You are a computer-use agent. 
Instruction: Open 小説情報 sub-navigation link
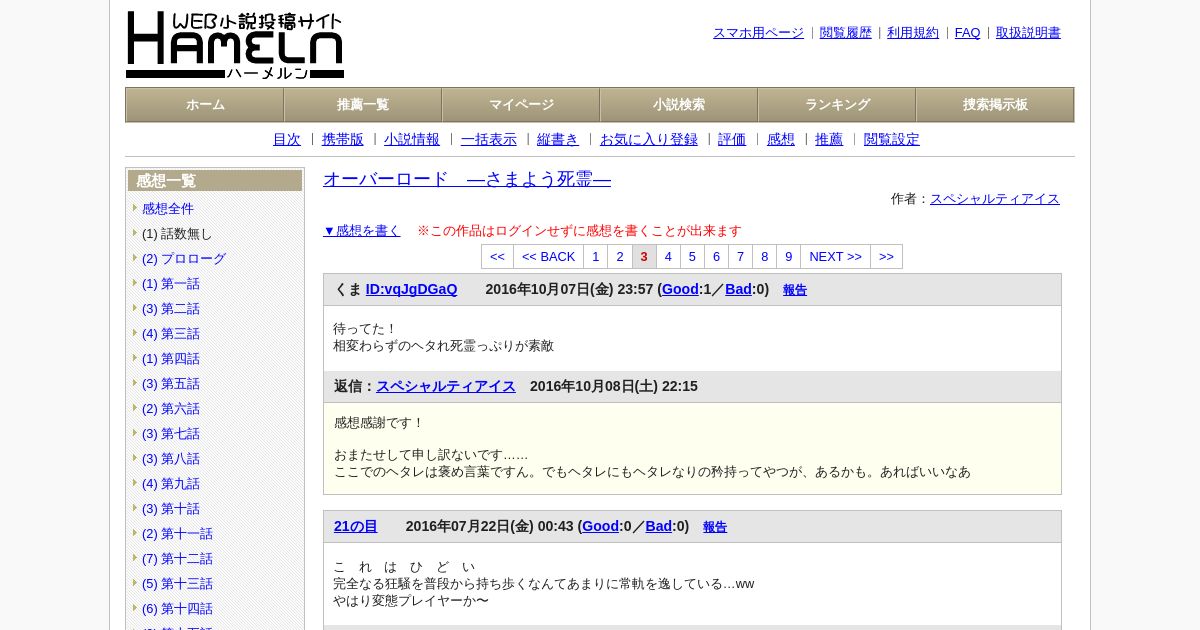[412, 140]
